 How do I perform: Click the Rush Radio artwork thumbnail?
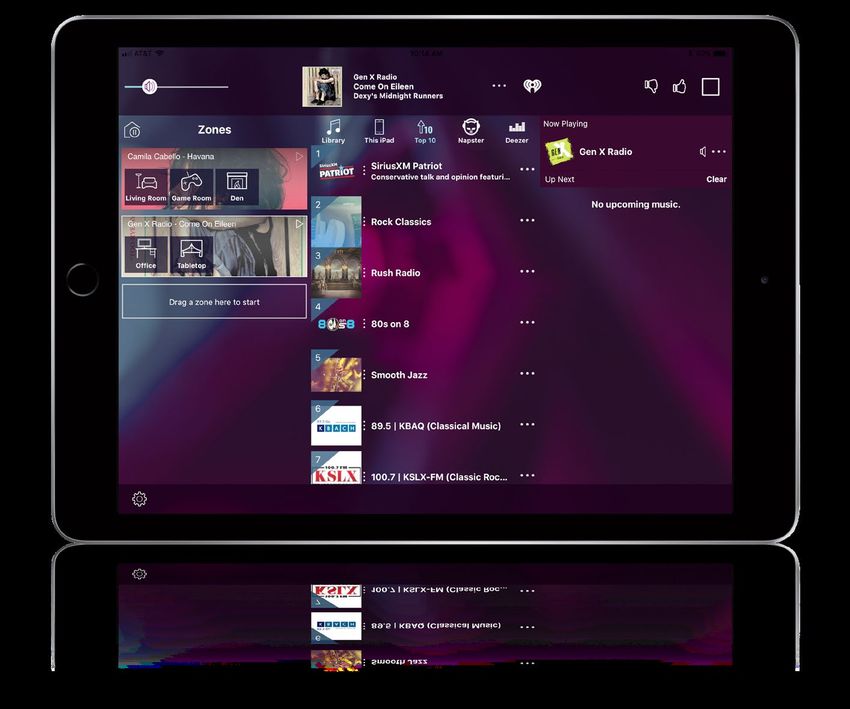coord(336,273)
